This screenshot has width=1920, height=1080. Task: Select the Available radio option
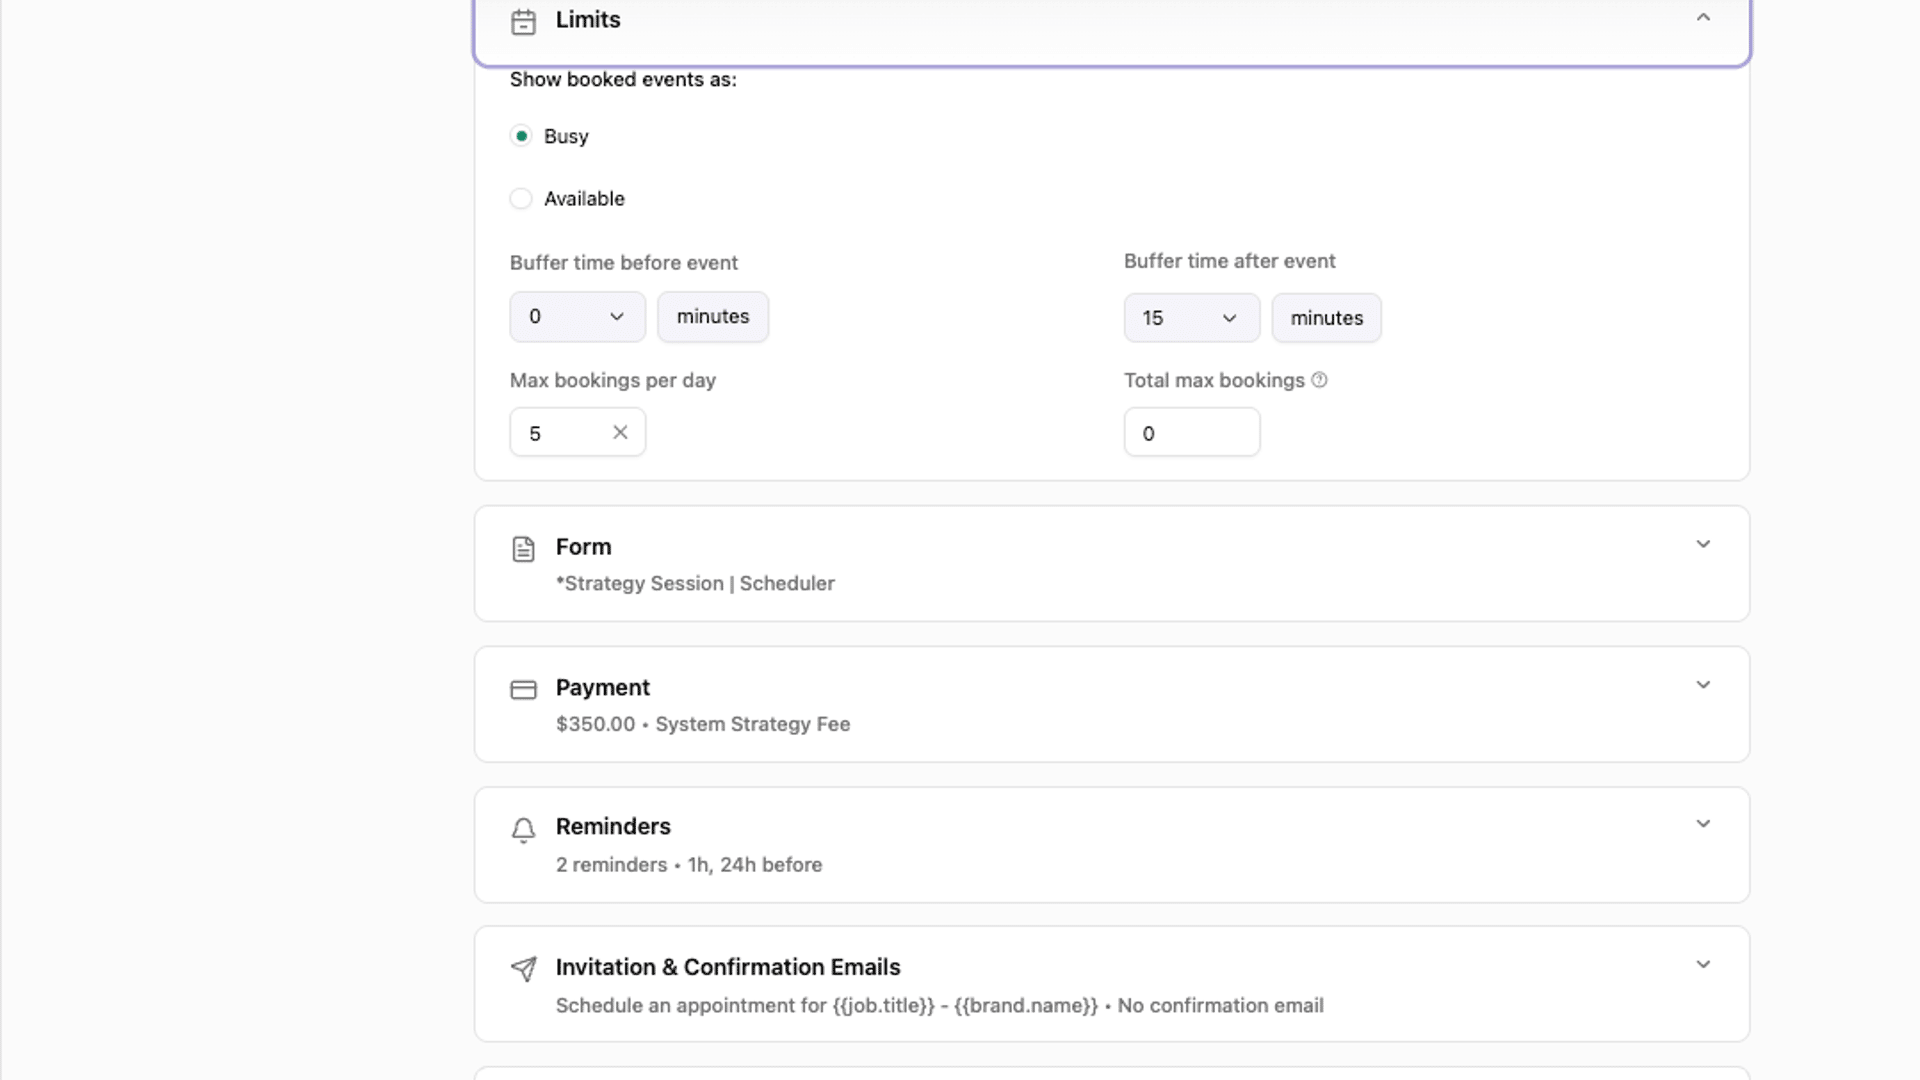click(521, 199)
